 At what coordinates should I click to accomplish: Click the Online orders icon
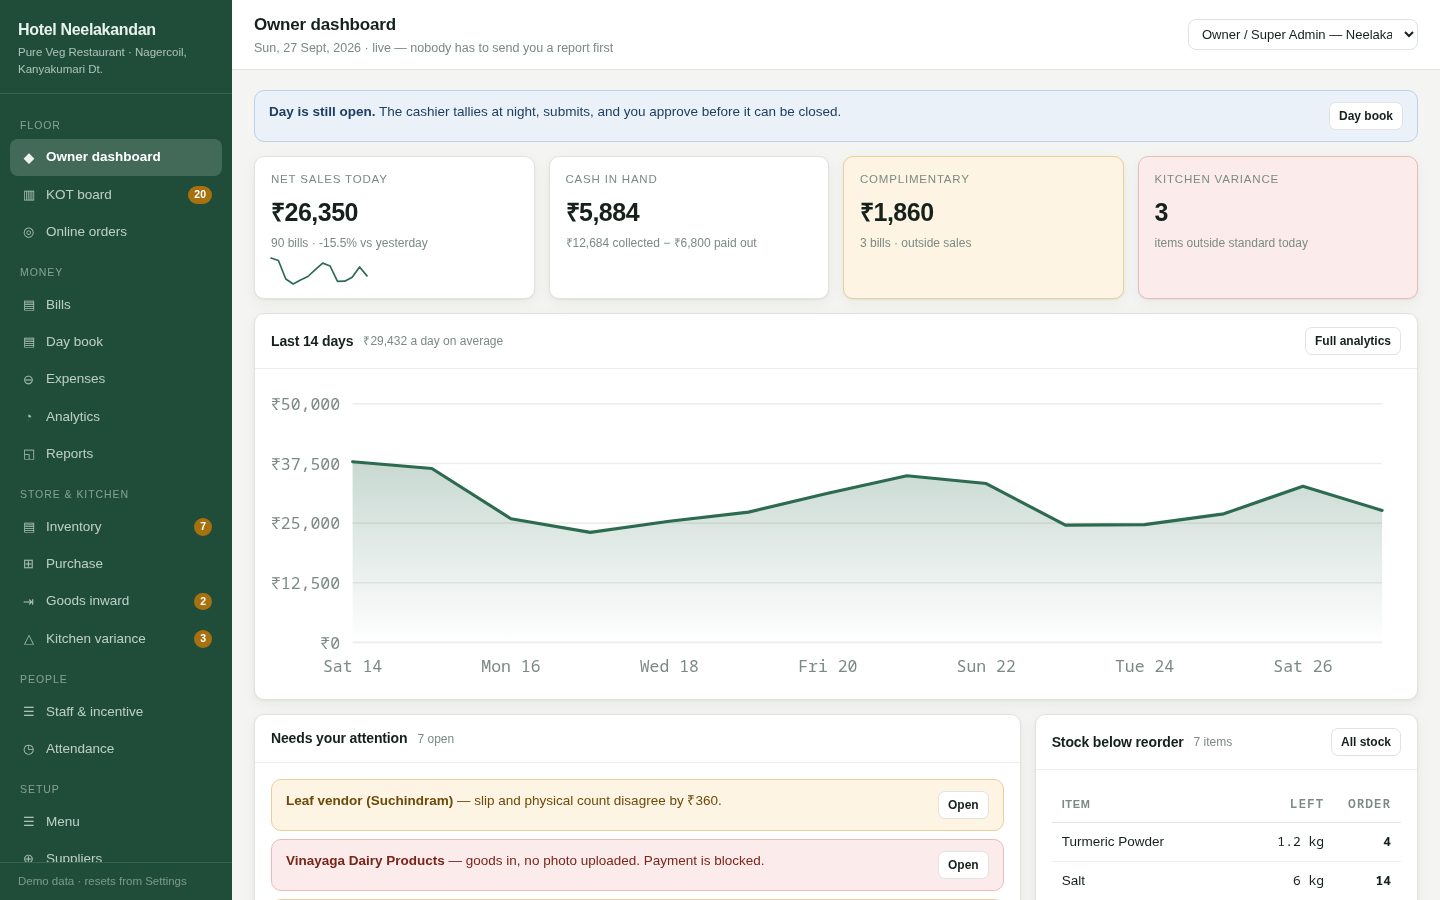(29, 232)
